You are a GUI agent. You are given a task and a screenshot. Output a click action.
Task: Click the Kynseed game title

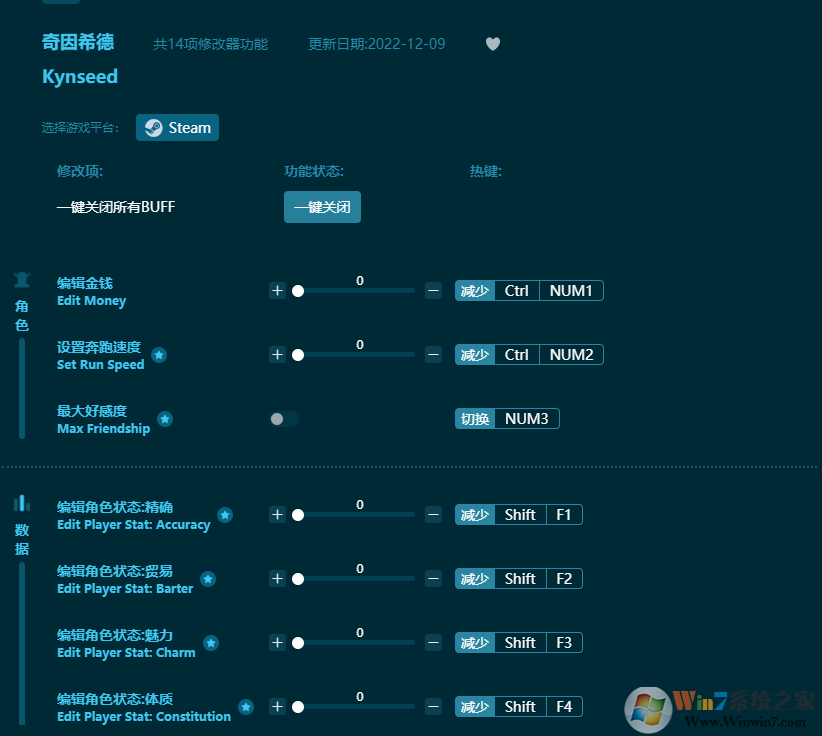pyautogui.click(x=80, y=77)
